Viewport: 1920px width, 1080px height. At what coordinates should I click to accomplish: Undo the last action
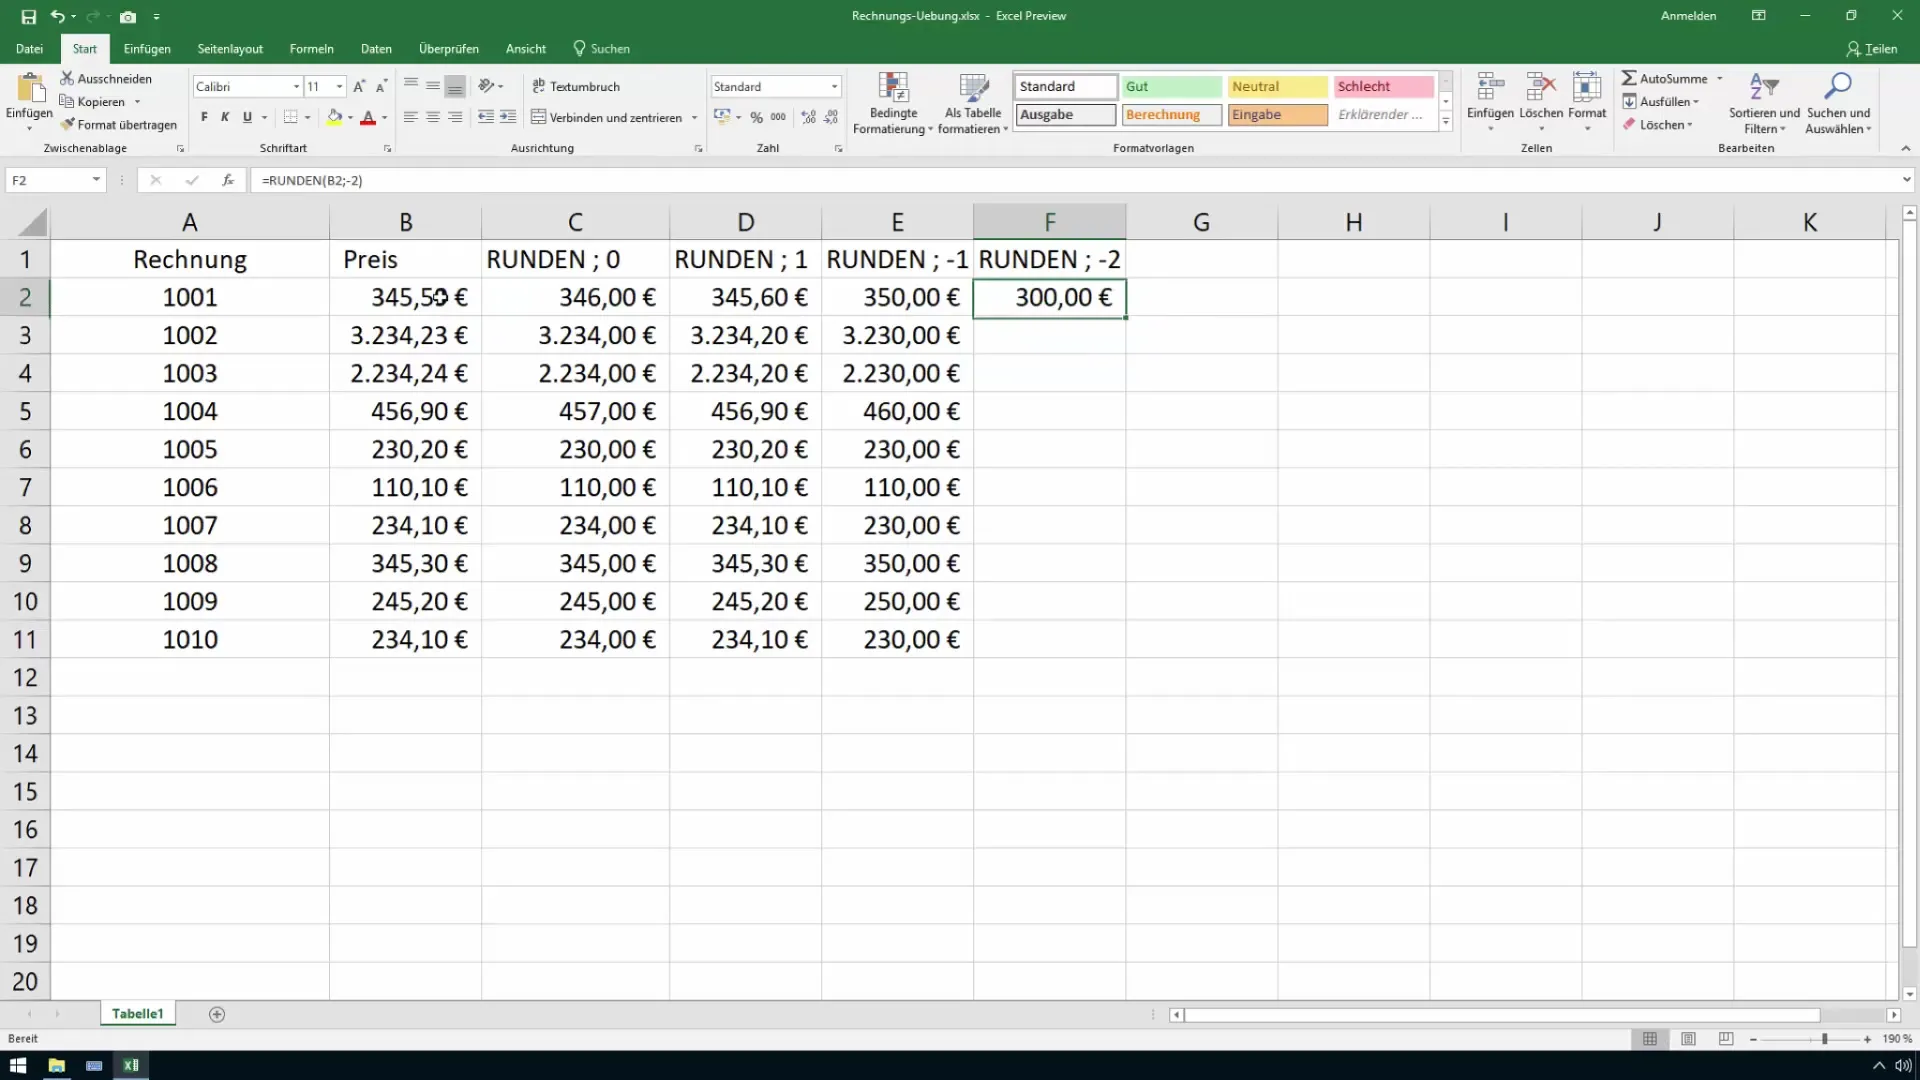(58, 17)
